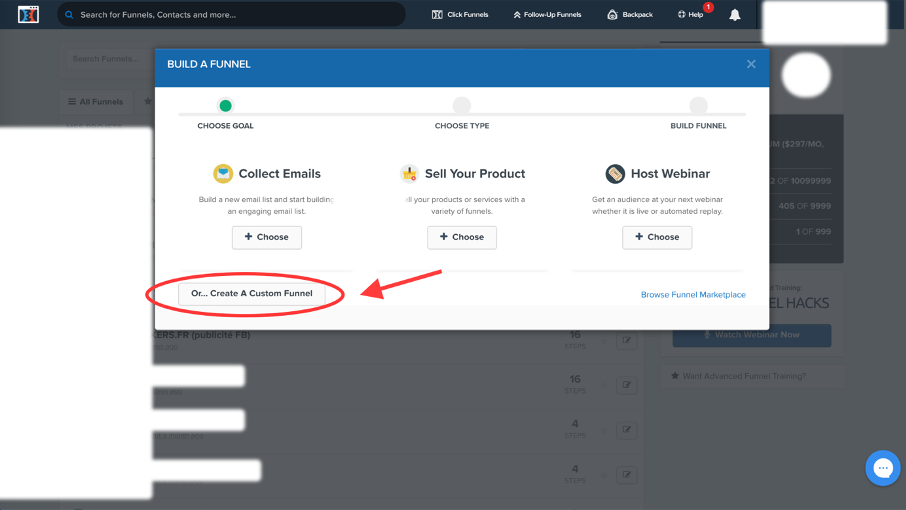Open the Backpack menu
This screenshot has height=510, width=906.
point(630,14)
